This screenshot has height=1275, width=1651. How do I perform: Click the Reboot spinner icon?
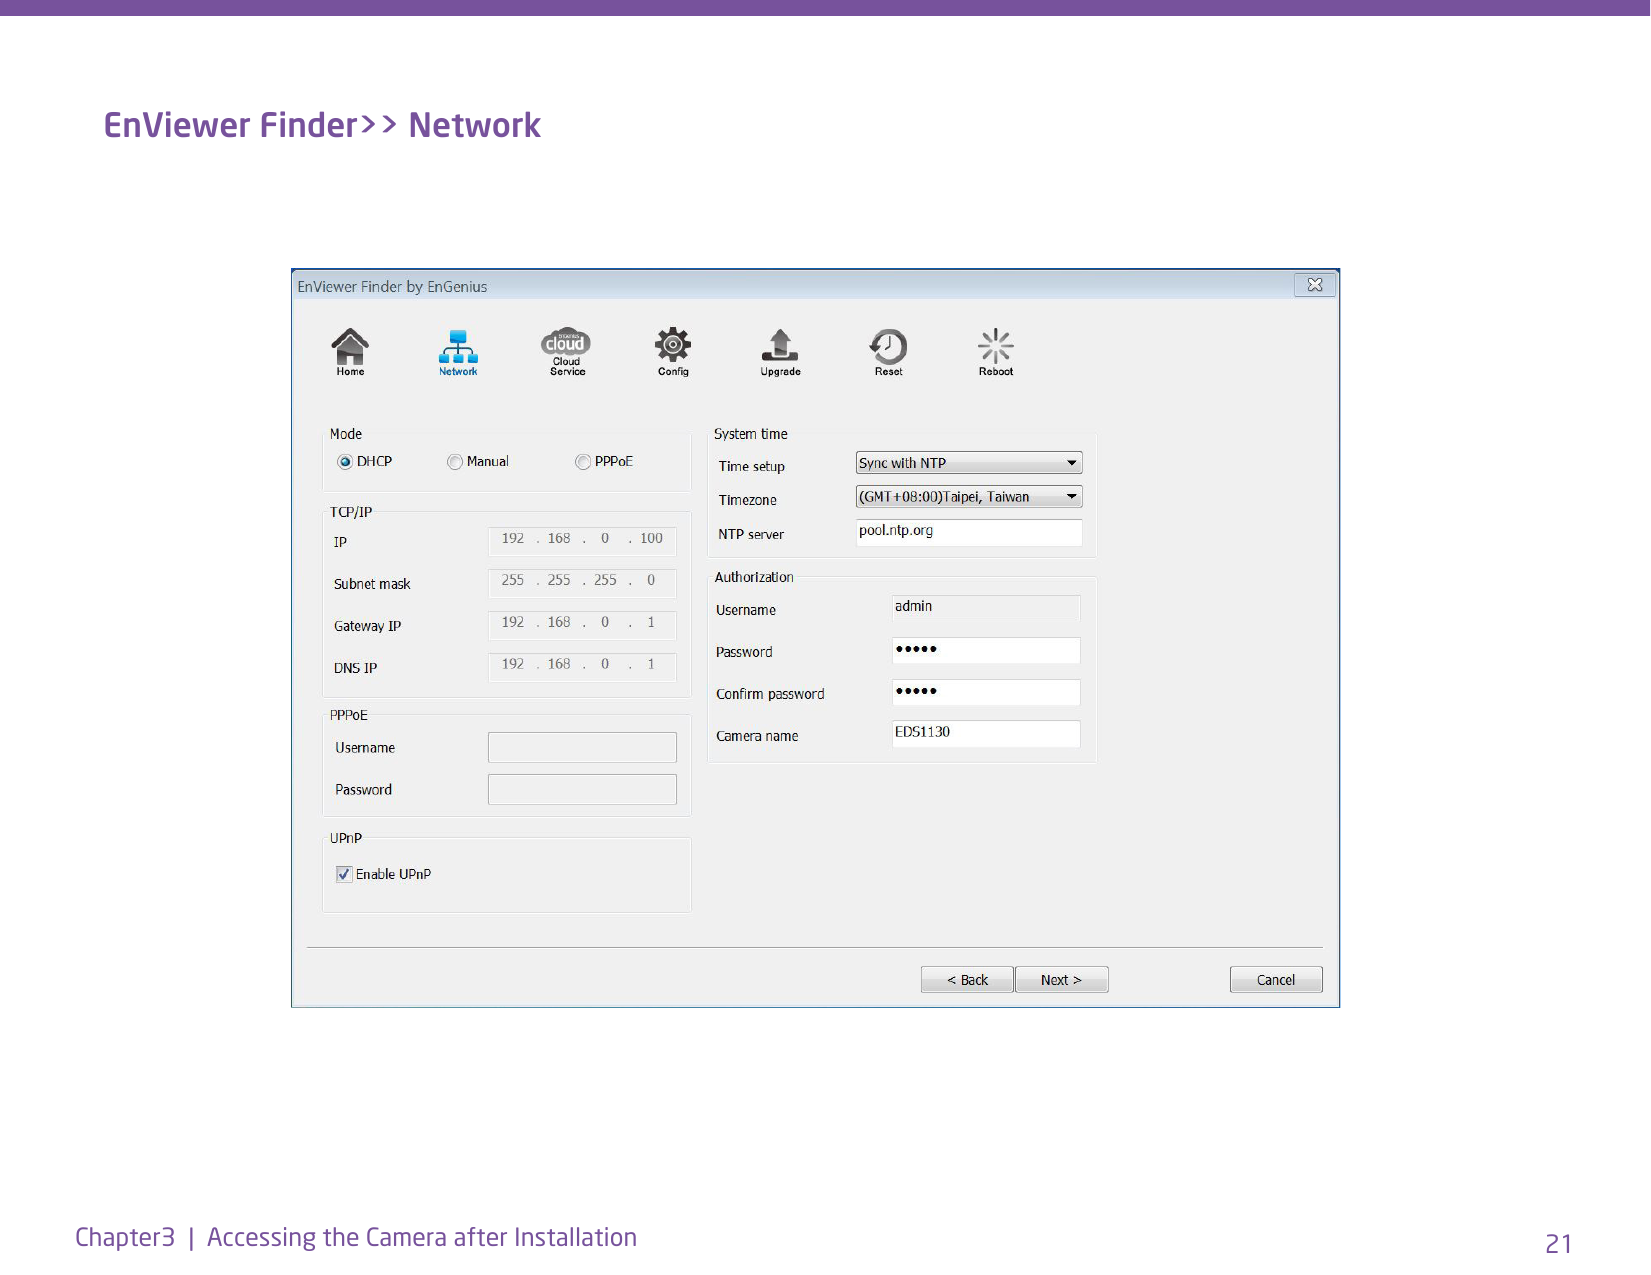coord(996,352)
